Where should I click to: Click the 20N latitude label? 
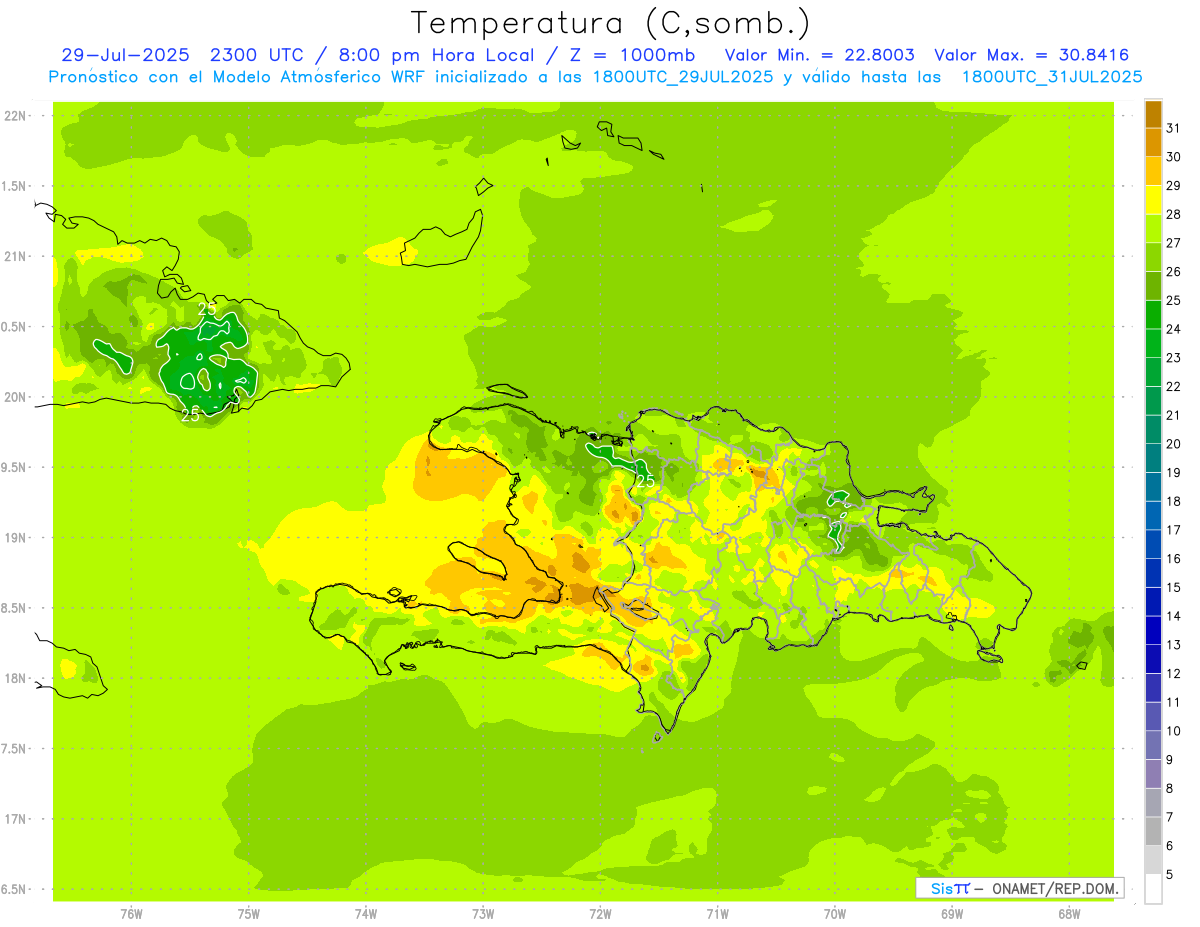click(16, 397)
